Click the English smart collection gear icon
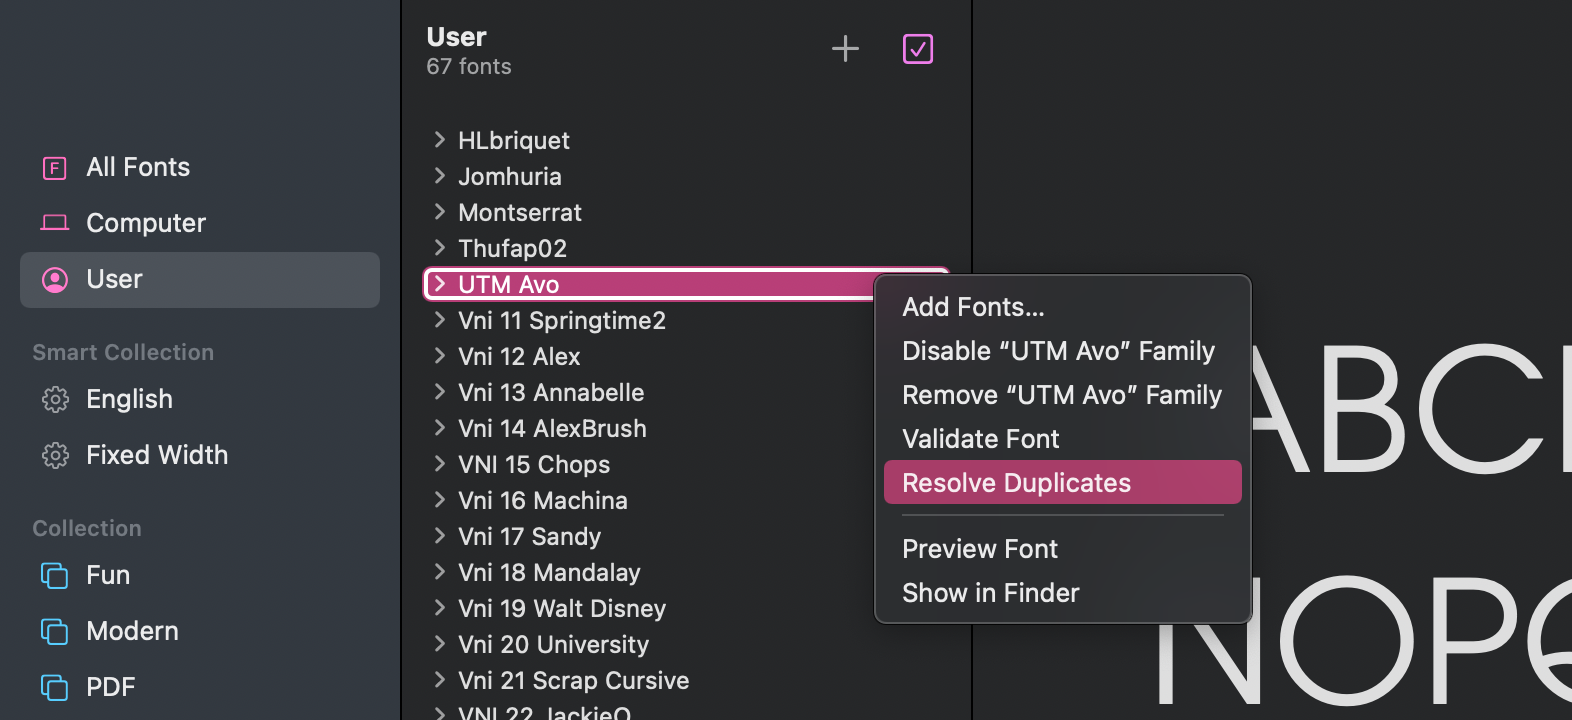1572x720 pixels. [x=55, y=400]
